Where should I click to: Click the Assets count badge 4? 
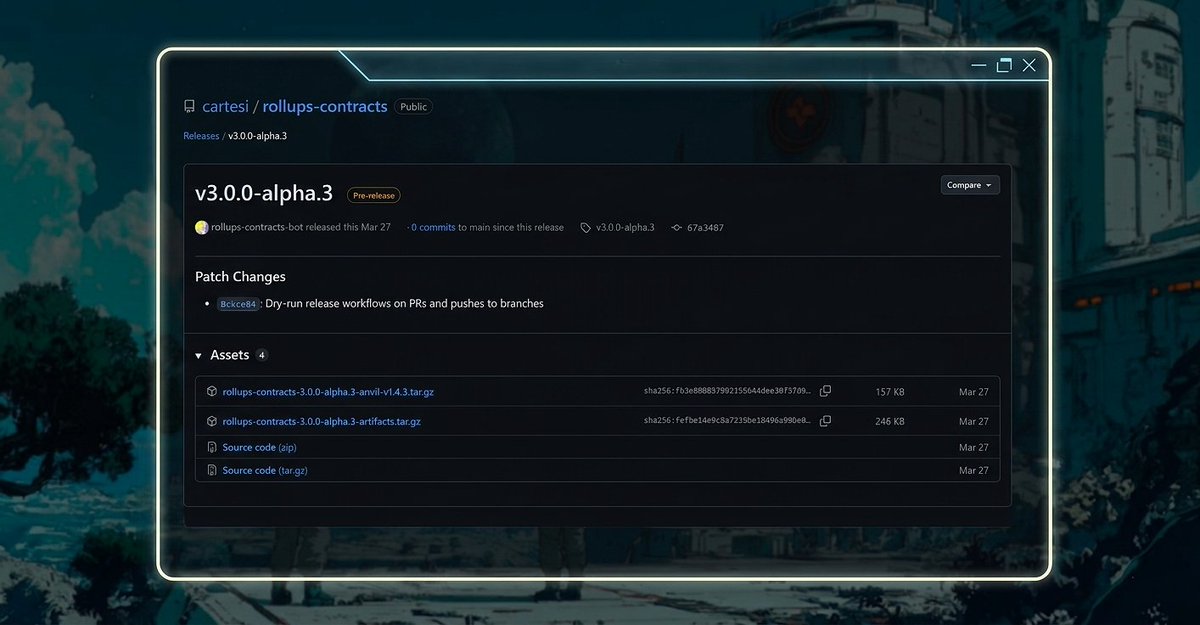point(262,355)
